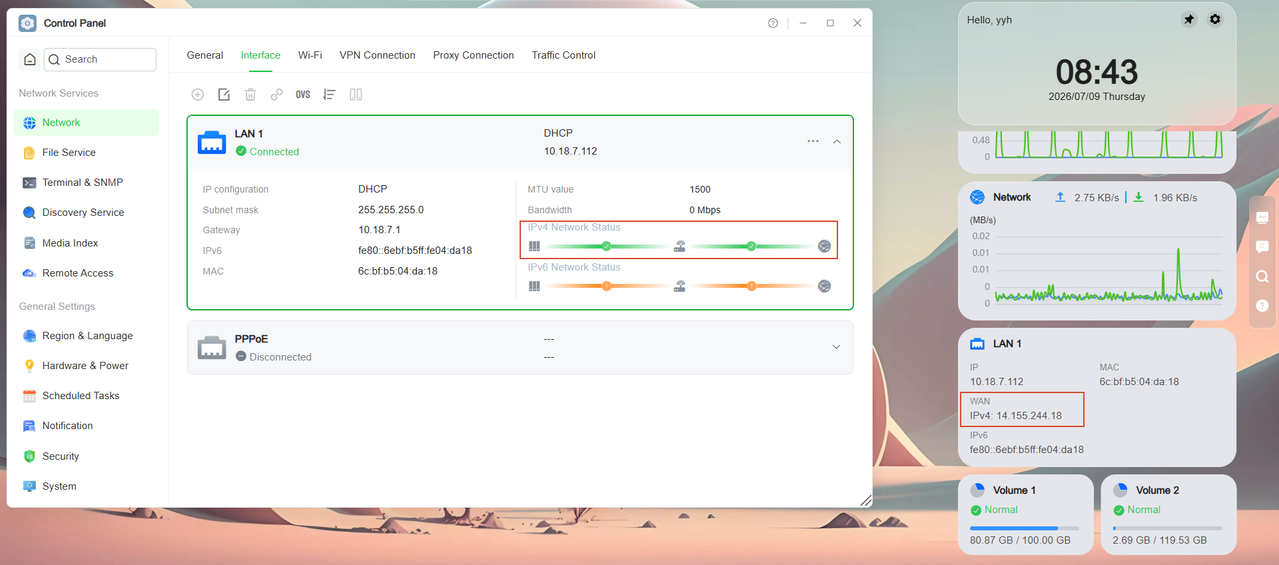Open widget settings gear icon

tap(1215, 19)
